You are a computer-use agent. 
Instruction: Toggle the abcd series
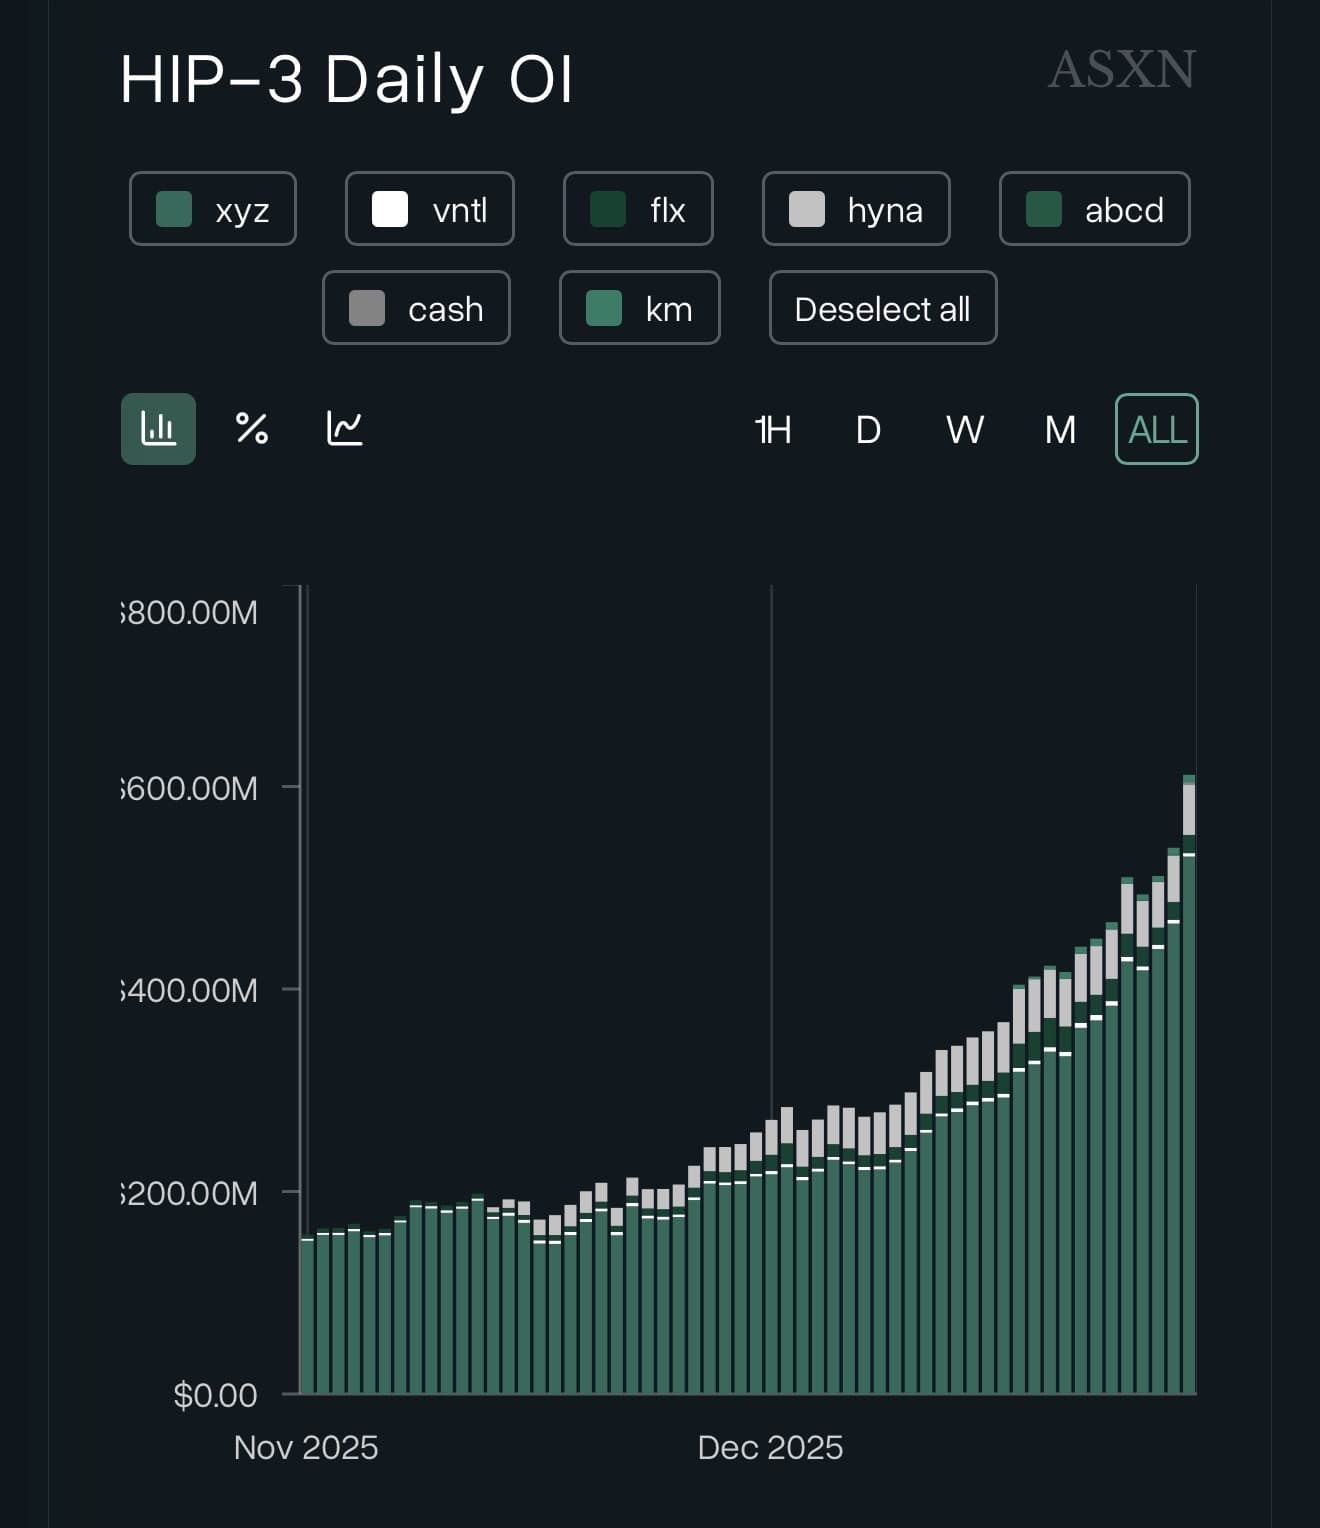point(1094,209)
